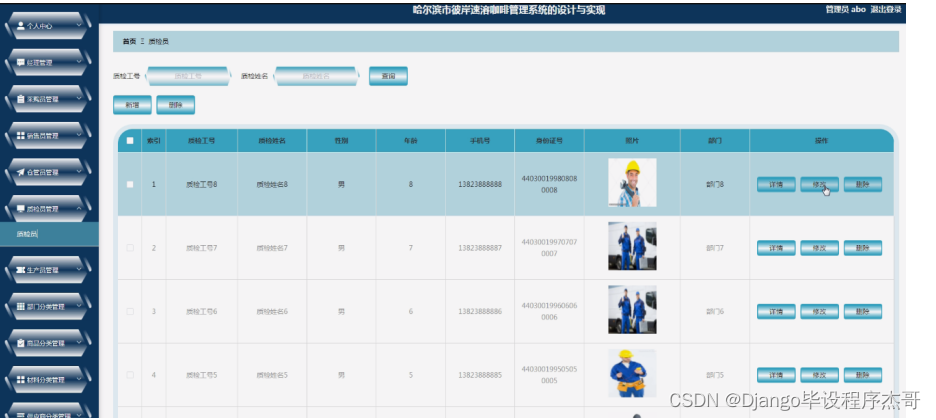This screenshot has width=936, height=420.
Task: Click the grid icon beside 销售员管理
Action: coord(21,136)
